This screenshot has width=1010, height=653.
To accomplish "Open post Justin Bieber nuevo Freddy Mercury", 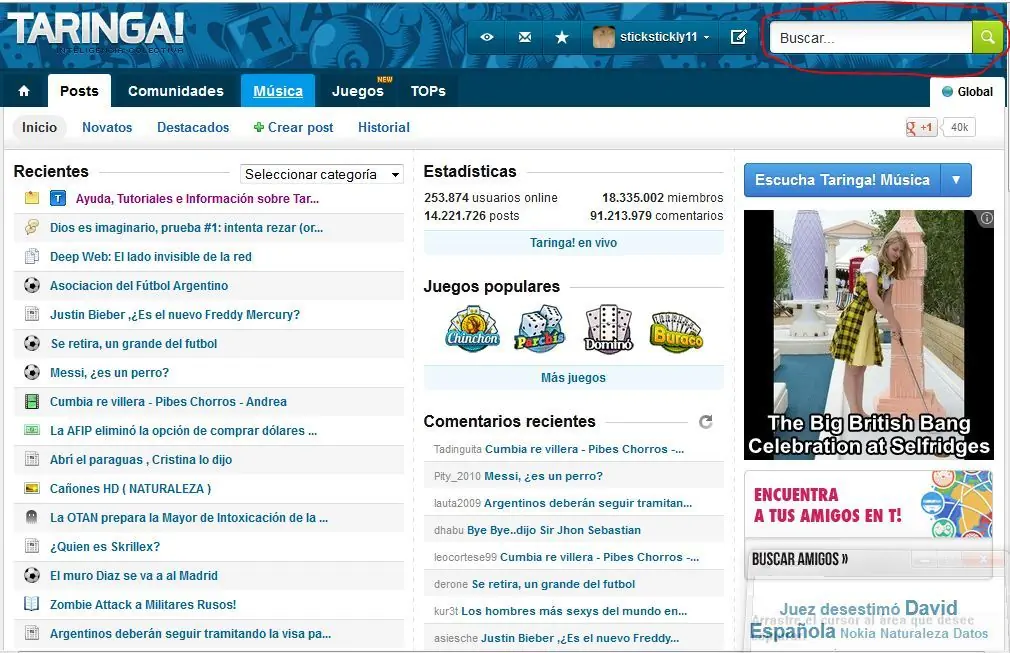I will 175,314.
